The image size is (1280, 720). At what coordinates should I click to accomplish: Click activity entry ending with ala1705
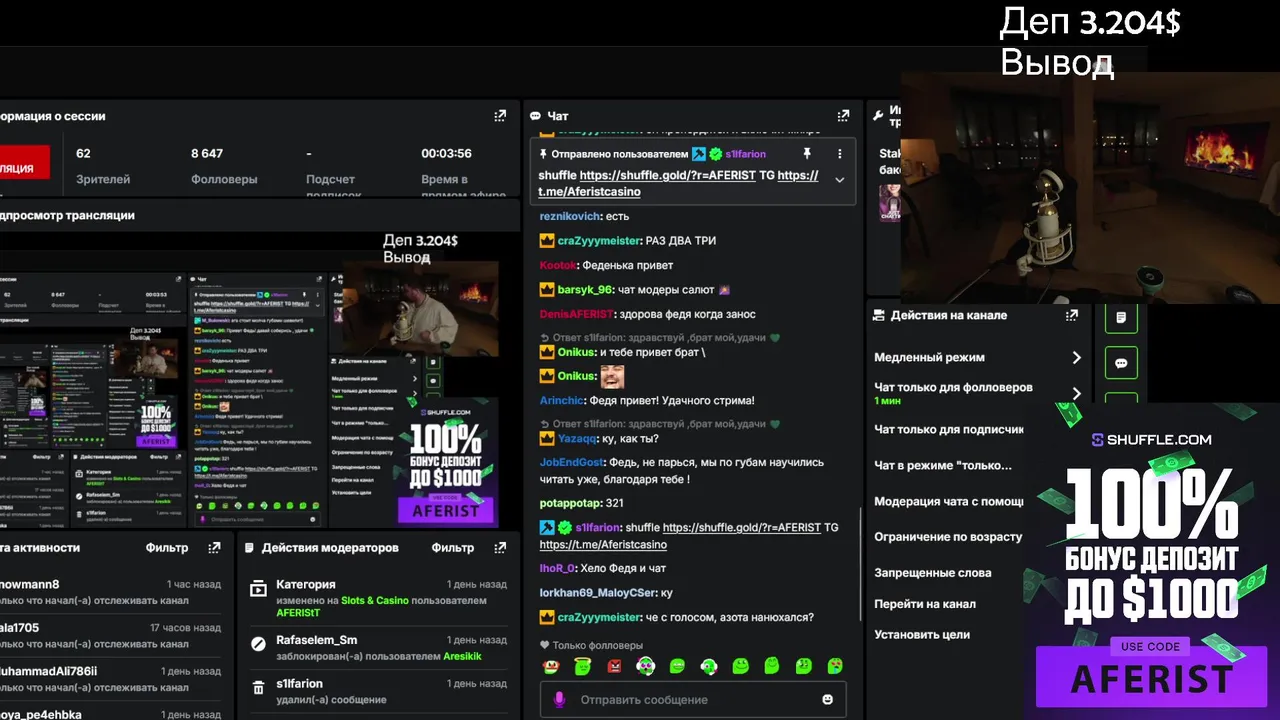pos(110,635)
